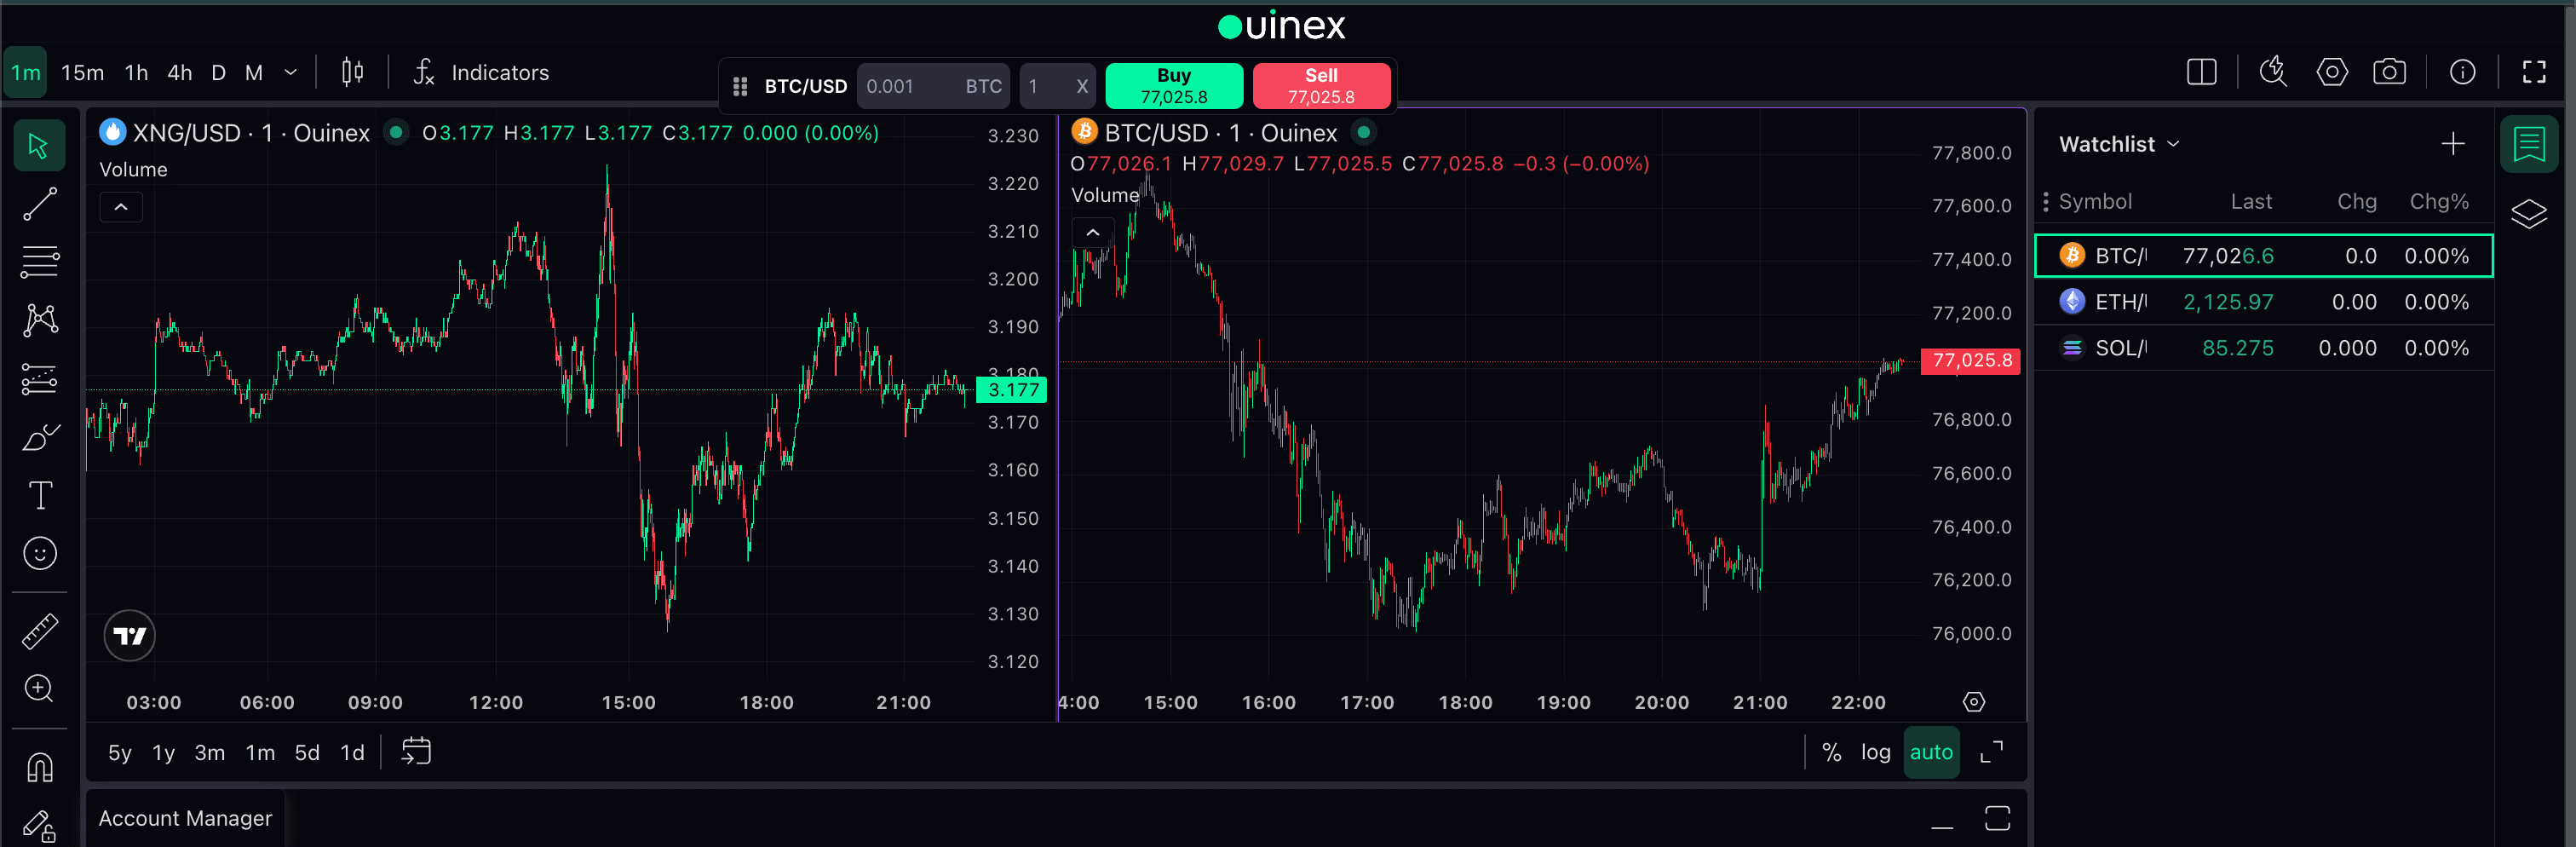
Task: Set the date range to 1d
Action: (352, 752)
